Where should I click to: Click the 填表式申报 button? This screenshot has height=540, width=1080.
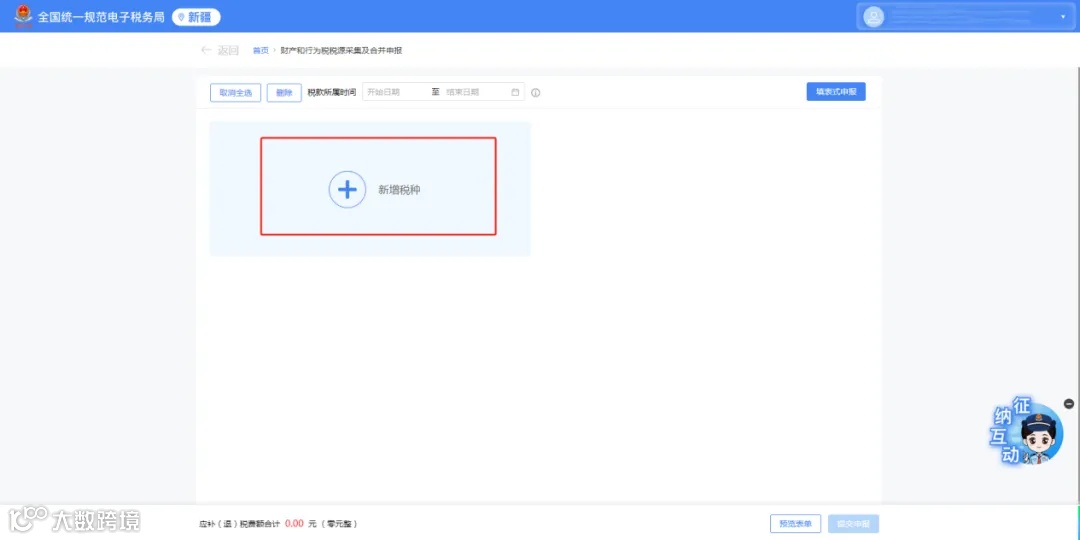(x=836, y=92)
